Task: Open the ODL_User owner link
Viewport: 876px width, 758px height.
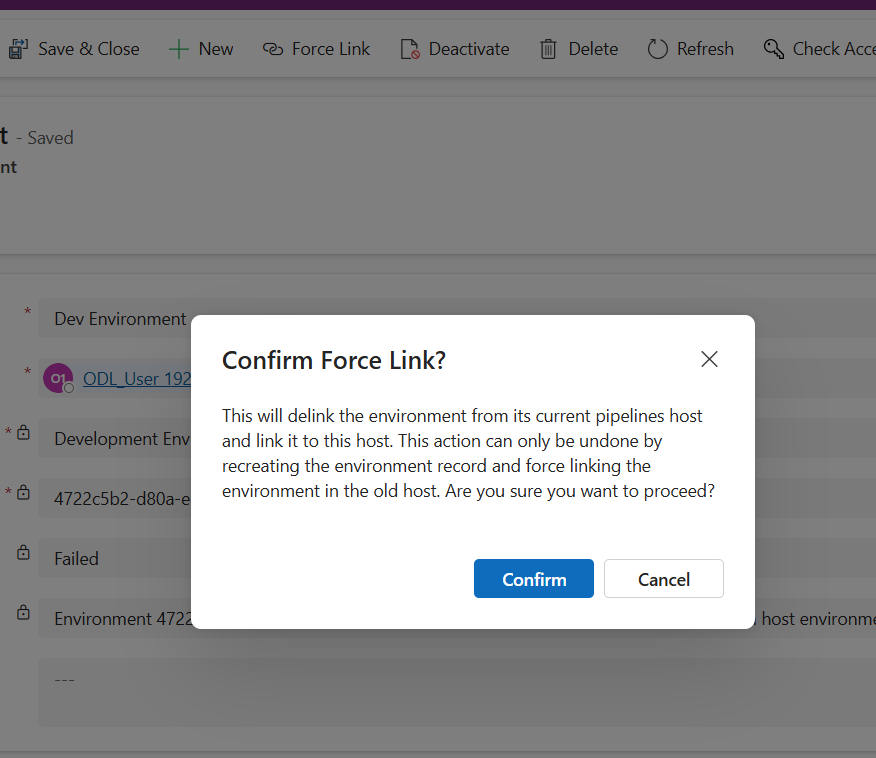Action: click(136, 379)
